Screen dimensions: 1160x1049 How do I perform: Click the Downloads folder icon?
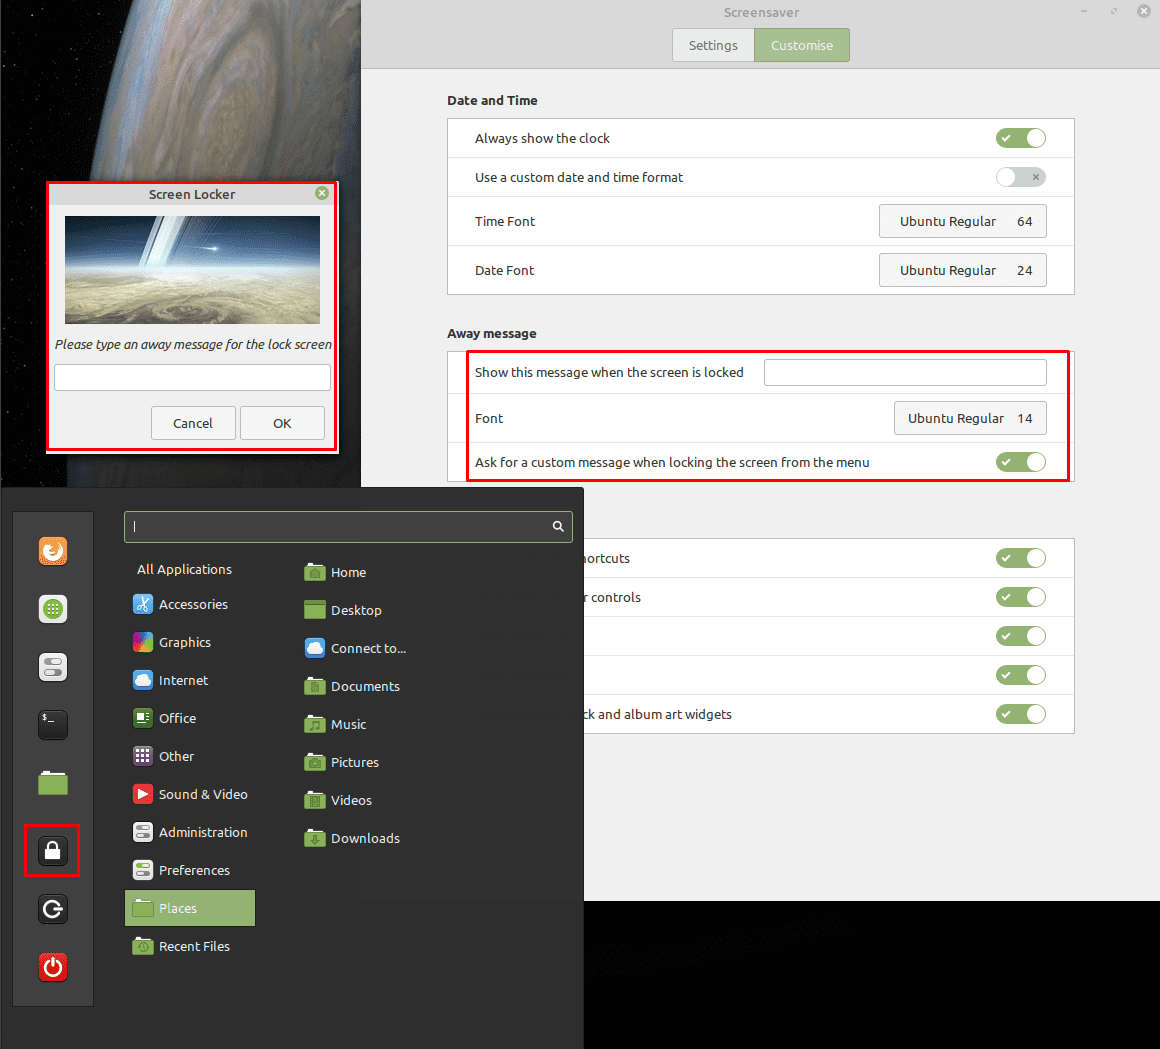pyautogui.click(x=315, y=838)
